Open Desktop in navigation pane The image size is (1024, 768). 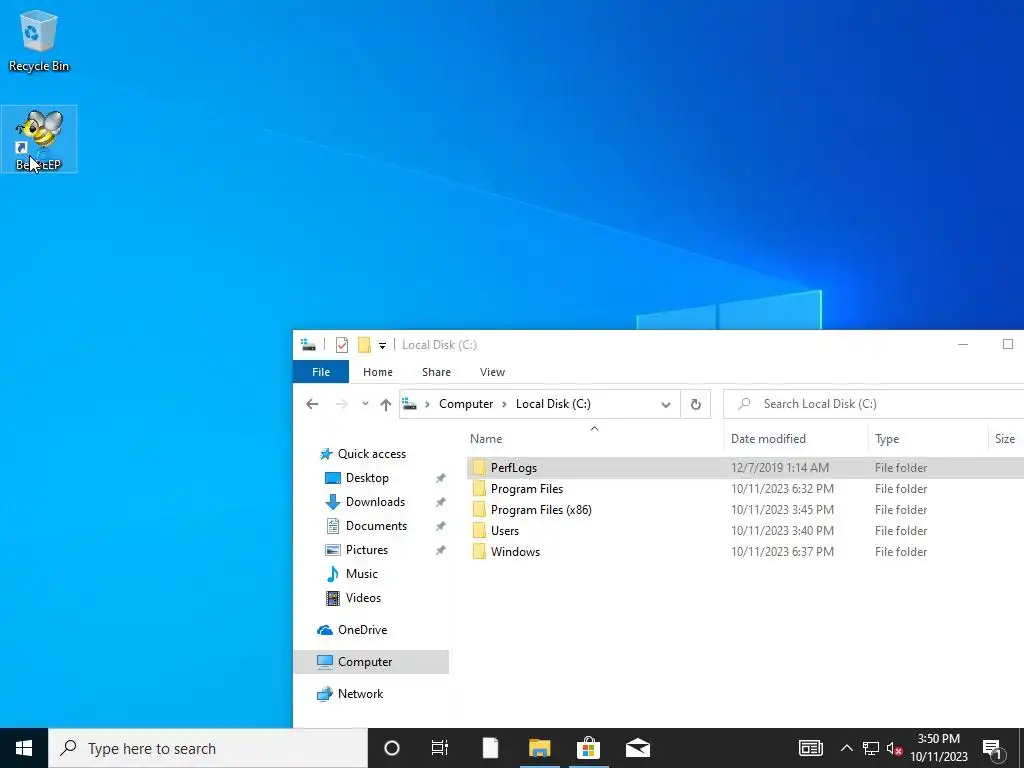tap(367, 478)
